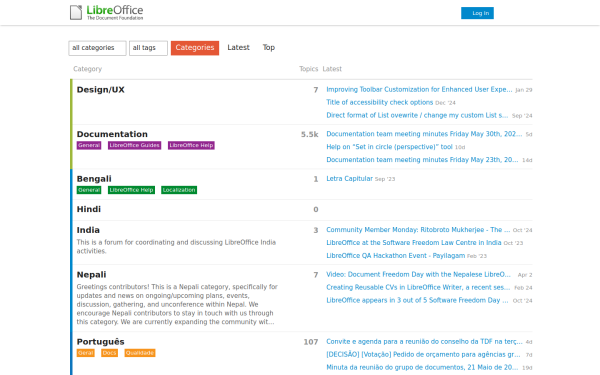Open 'Creating Reusable CVs in LibreOffice Writer' topic
600x375 pixels.
tap(418, 287)
